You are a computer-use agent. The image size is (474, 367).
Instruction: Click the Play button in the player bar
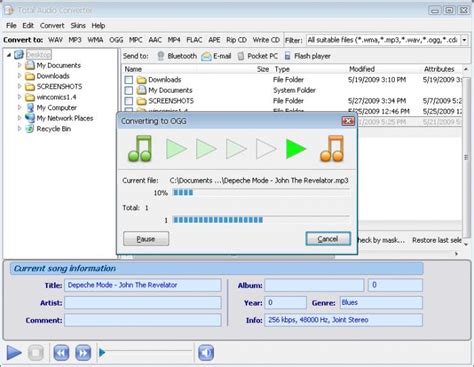[x=14, y=353]
